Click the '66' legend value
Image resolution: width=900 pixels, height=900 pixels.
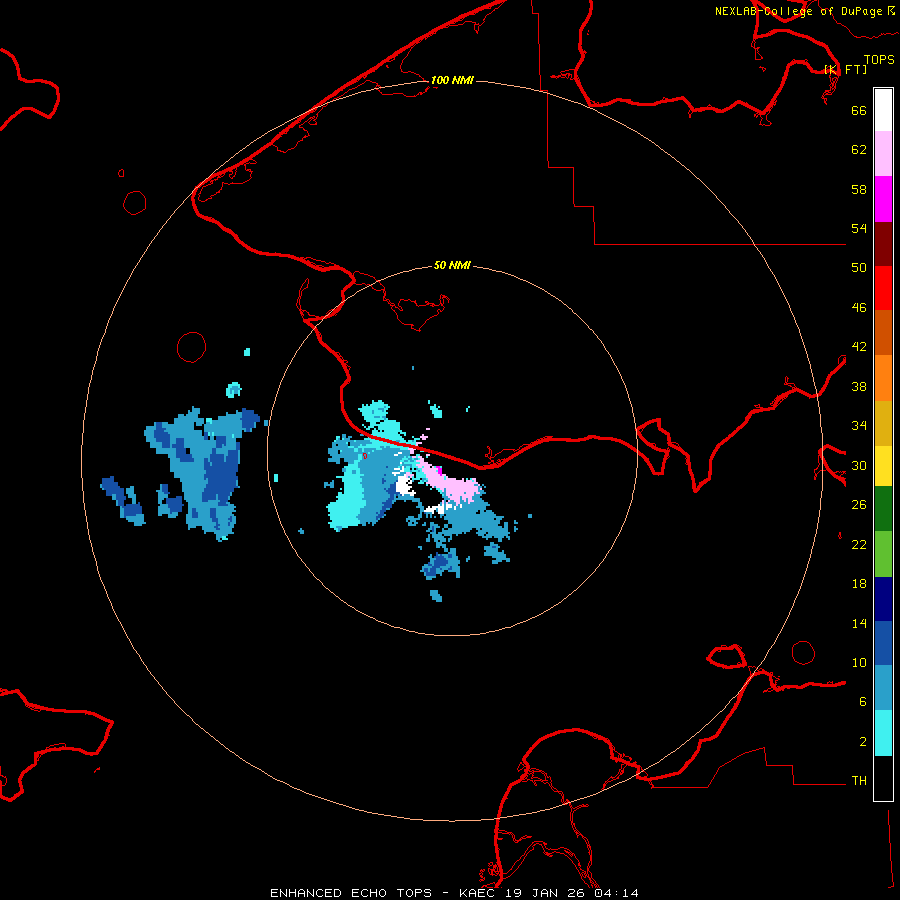click(x=859, y=110)
